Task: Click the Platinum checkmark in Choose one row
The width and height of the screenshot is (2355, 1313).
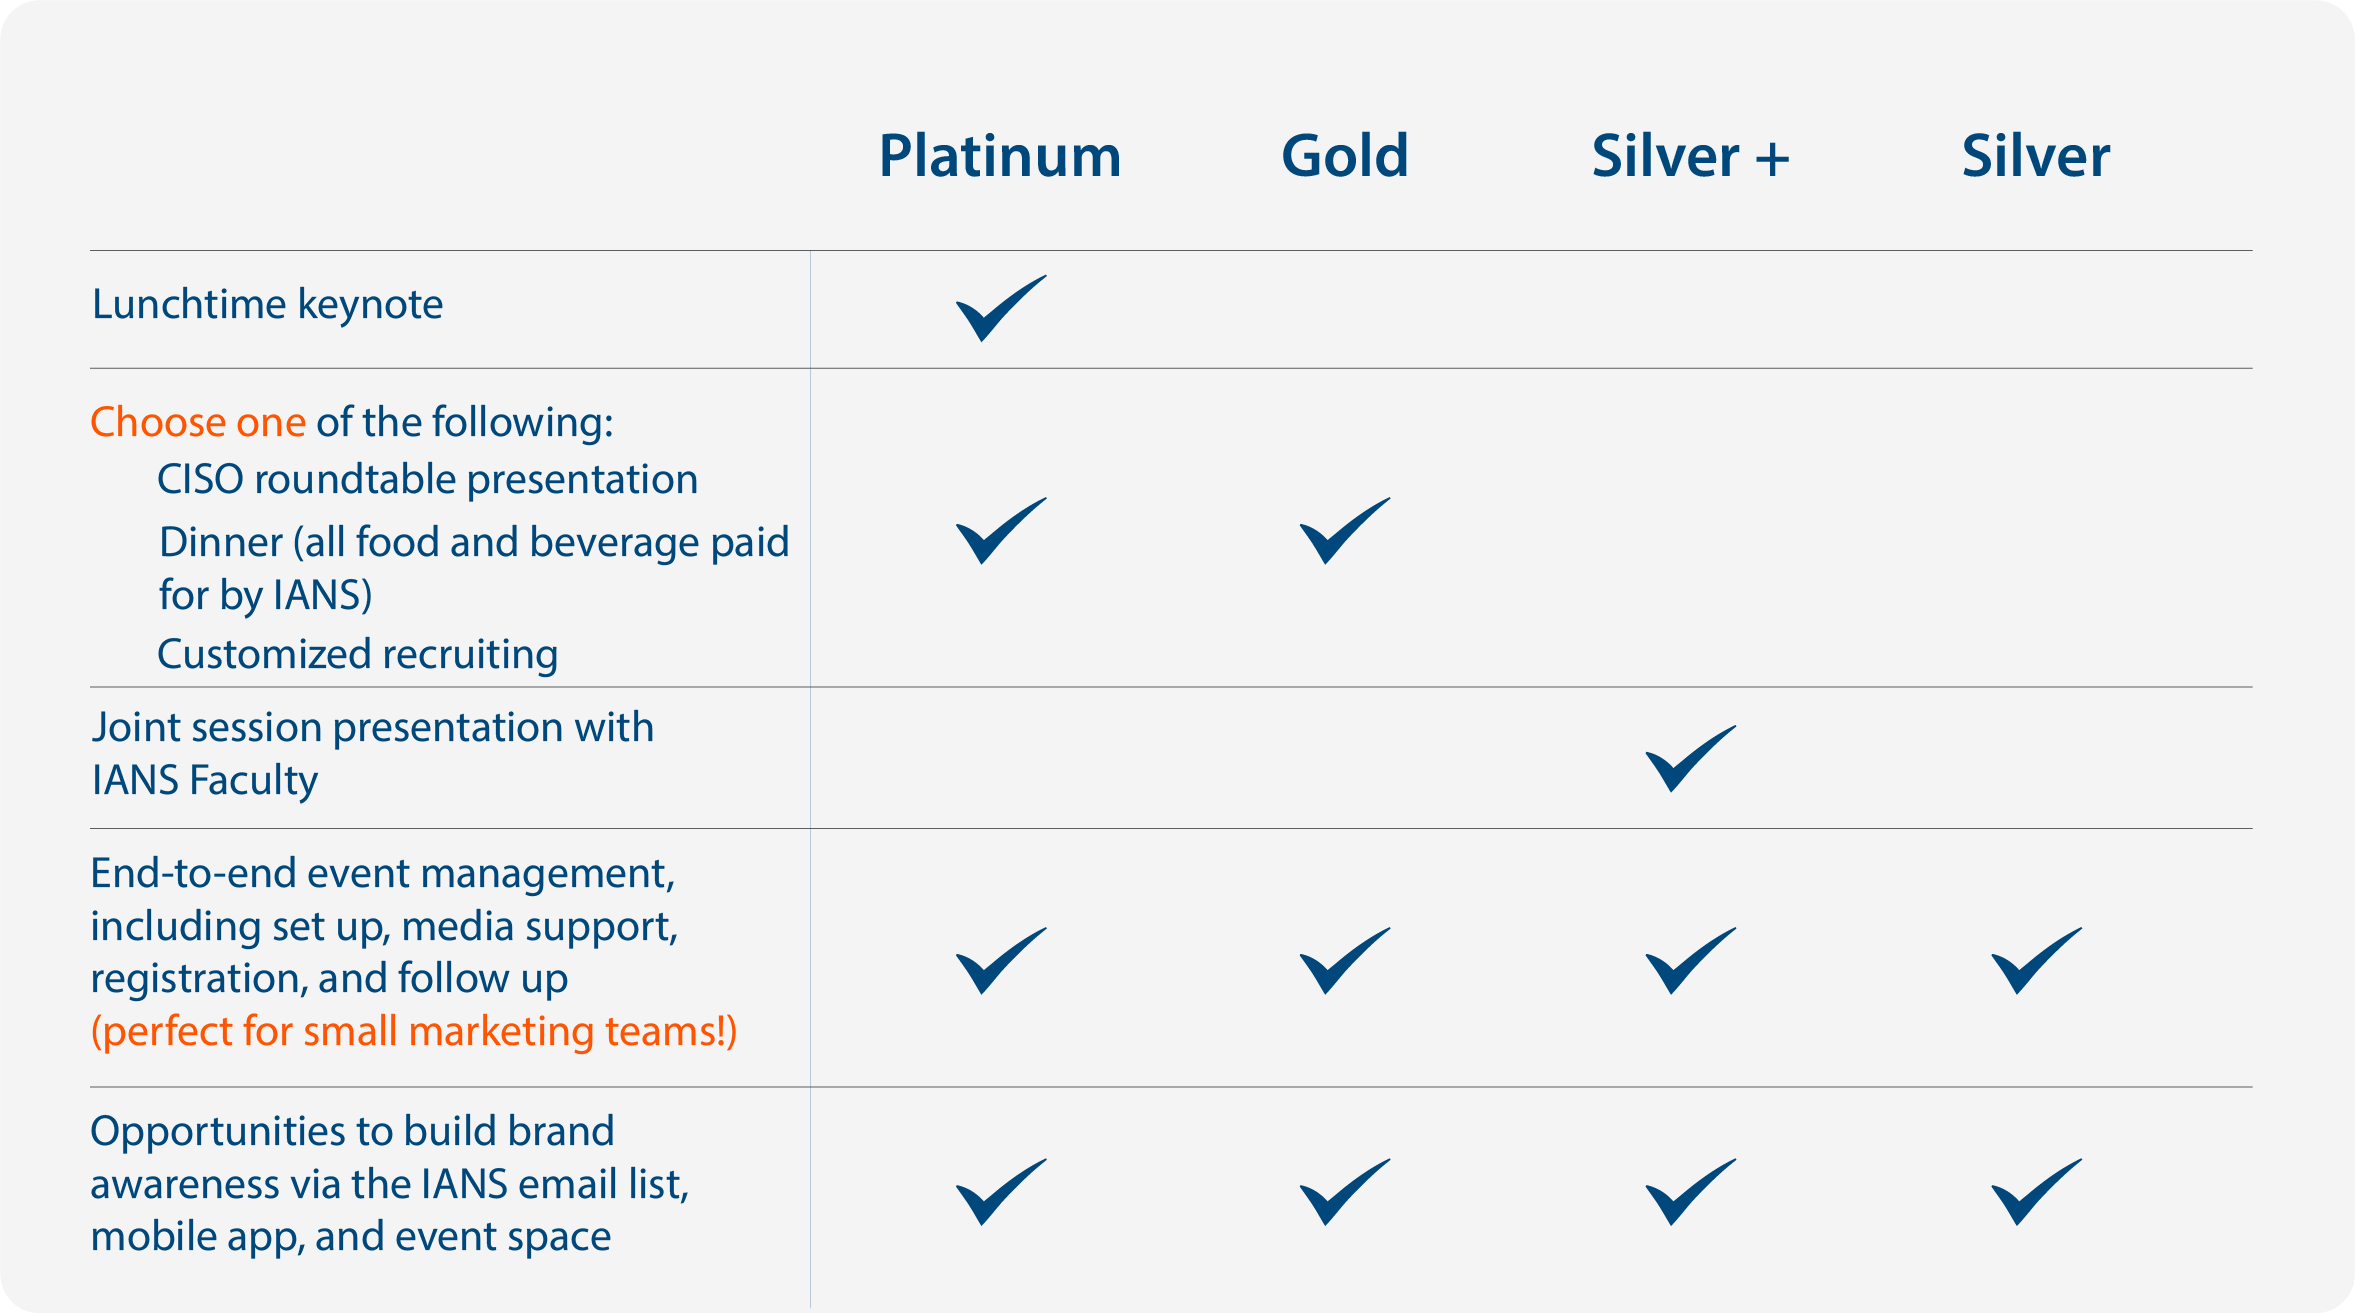Action: [x=1000, y=530]
